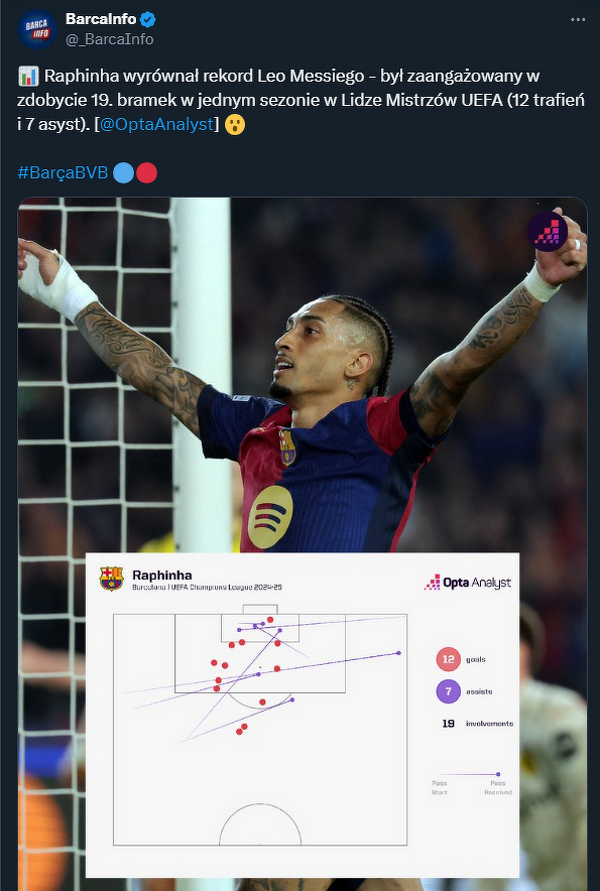Click the Pass Received legend marker

(x=498, y=774)
